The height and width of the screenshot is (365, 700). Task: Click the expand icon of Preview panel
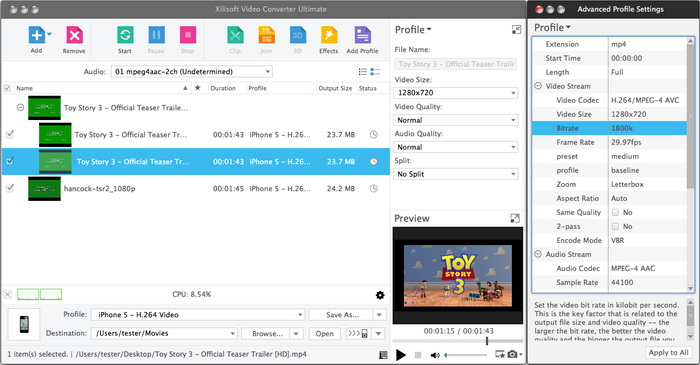pyautogui.click(x=515, y=218)
